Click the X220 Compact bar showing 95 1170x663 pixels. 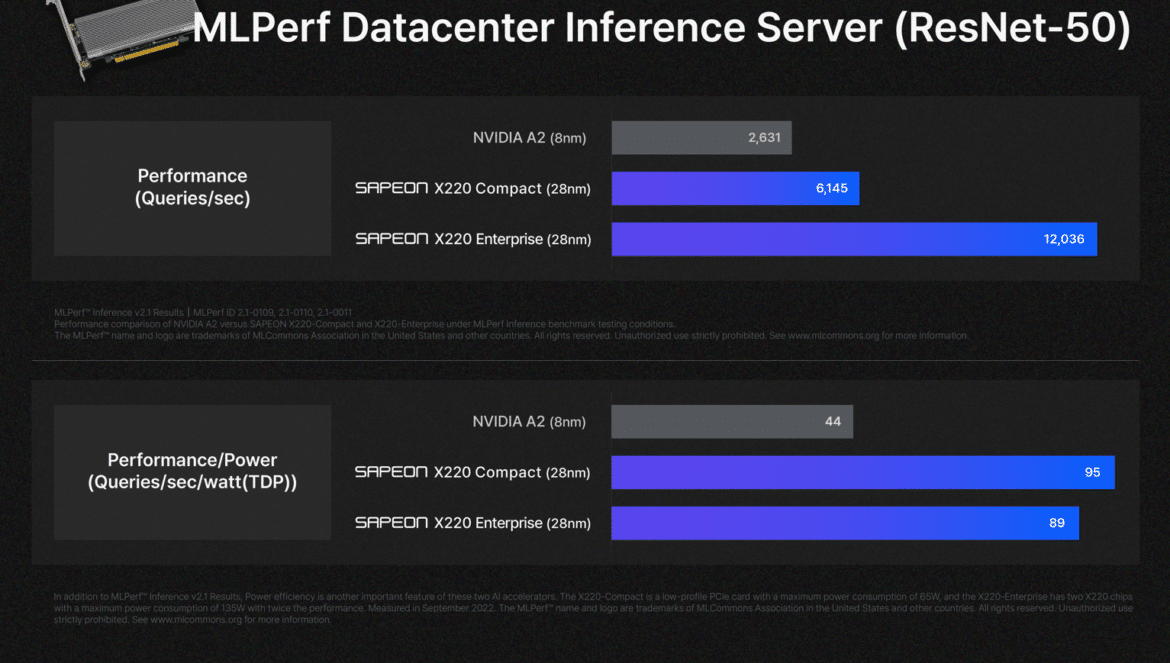863,473
